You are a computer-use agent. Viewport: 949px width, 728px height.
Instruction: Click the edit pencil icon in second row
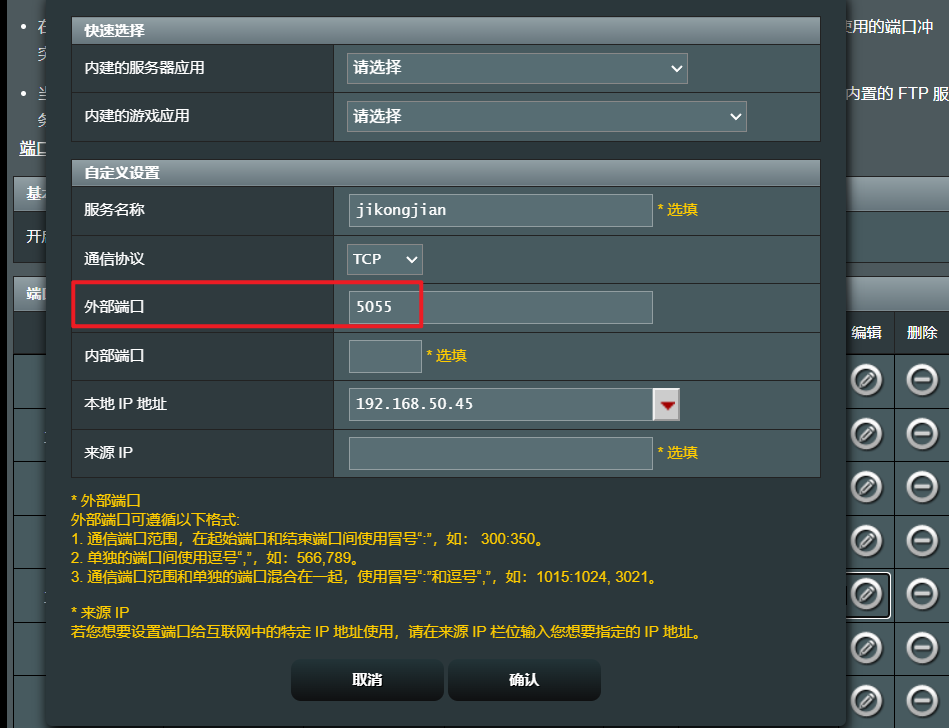[866, 434]
